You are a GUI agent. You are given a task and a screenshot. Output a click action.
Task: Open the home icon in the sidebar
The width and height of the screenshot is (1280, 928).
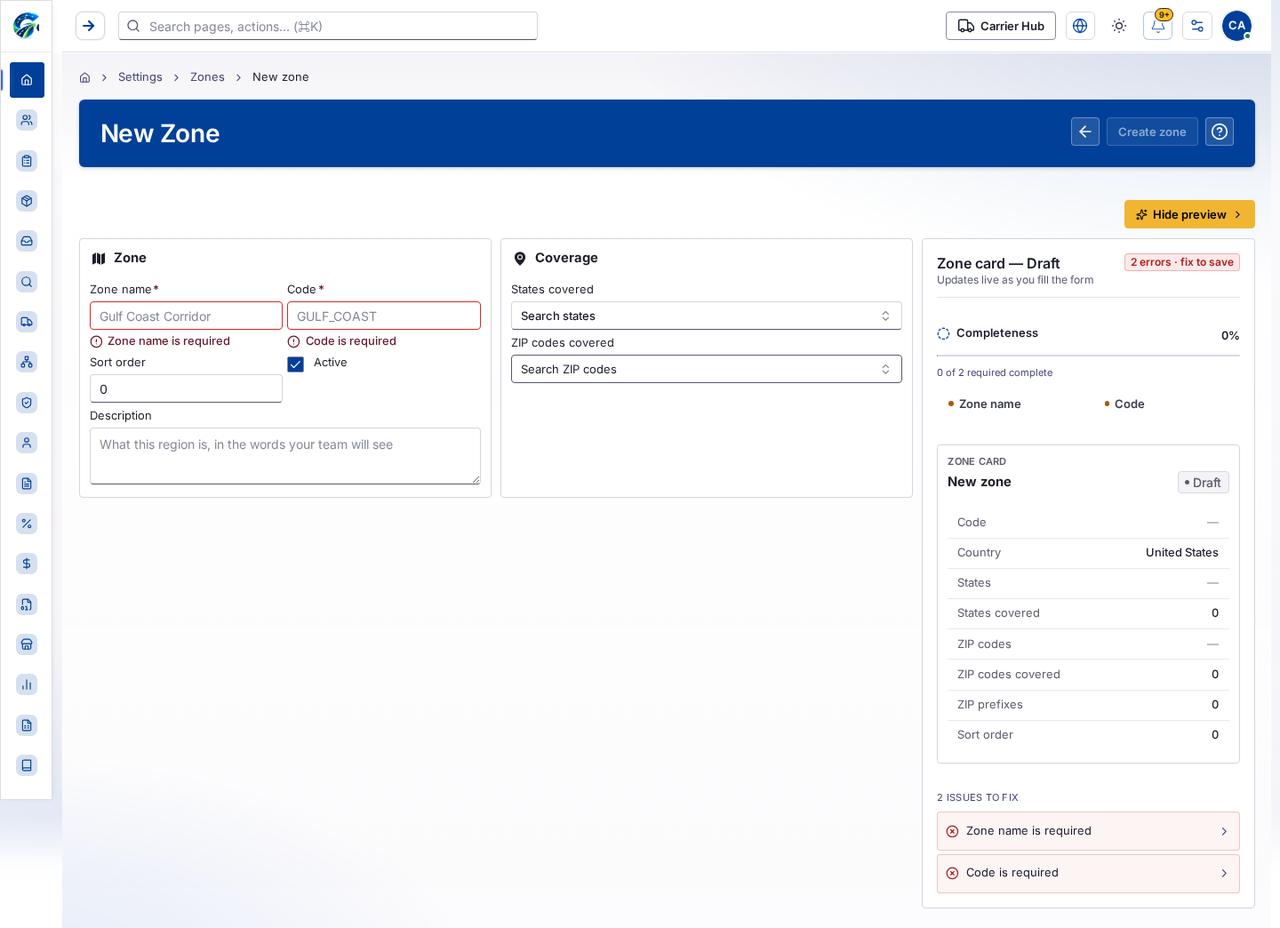(27, 80)
